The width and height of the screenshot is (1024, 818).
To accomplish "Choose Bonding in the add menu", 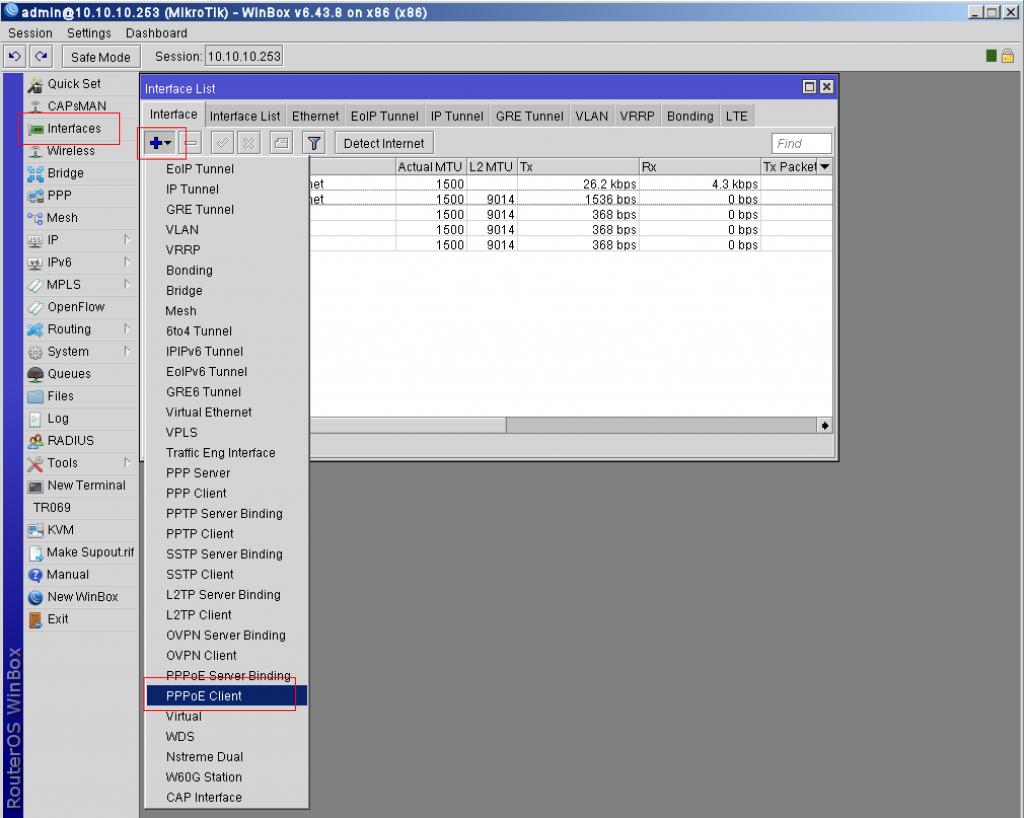I will 227,270.
